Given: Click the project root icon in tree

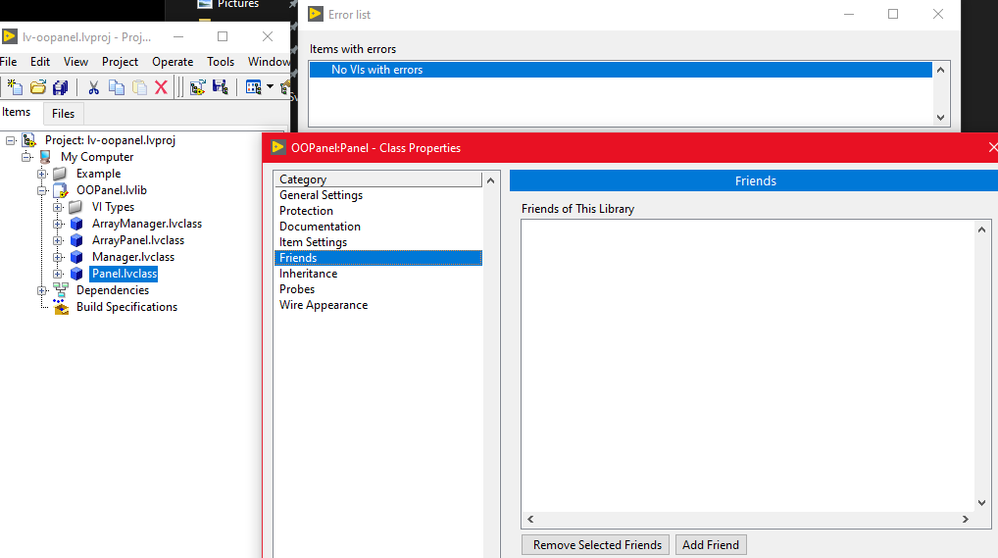Looking at the screenshot, I should click(x=29, y=140).
